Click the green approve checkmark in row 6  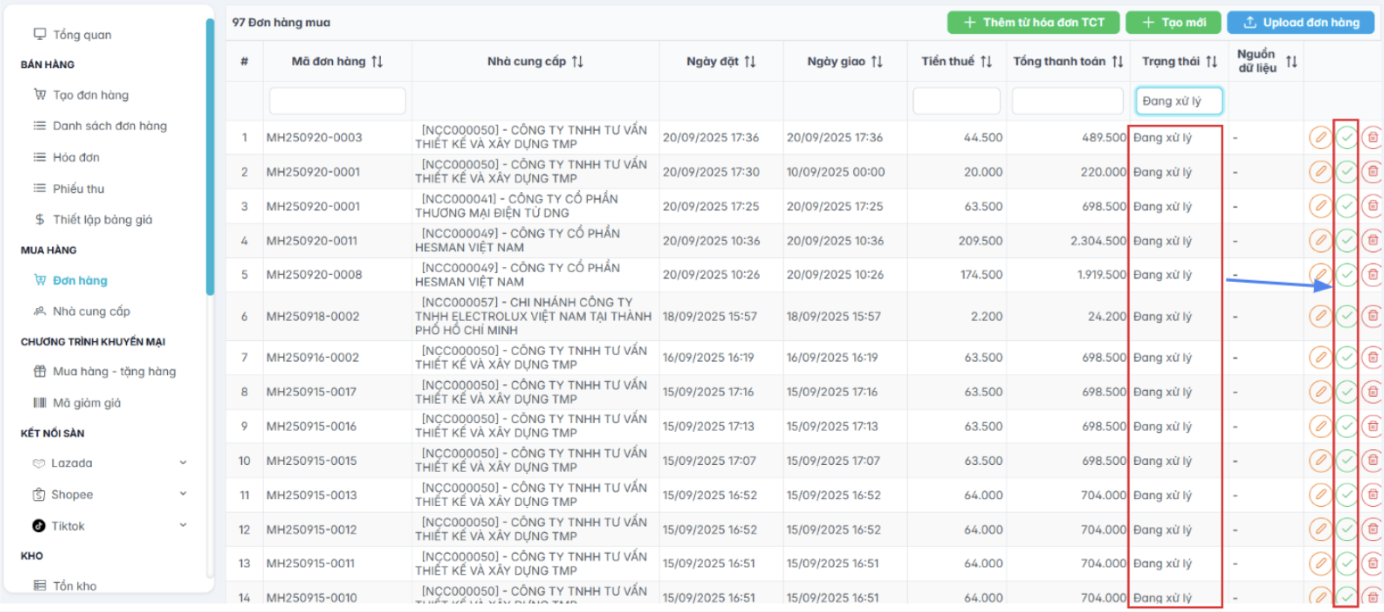[1347, 316]
